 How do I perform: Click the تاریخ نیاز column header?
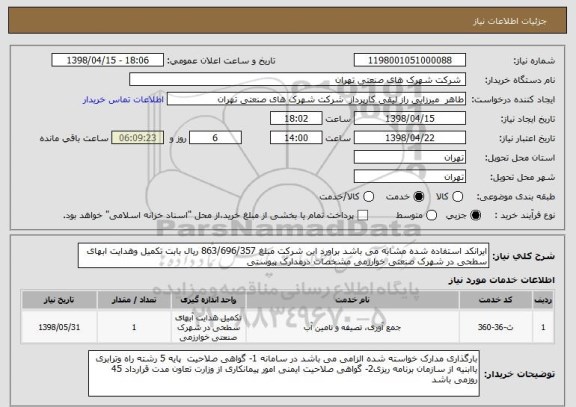click(59, 300)
